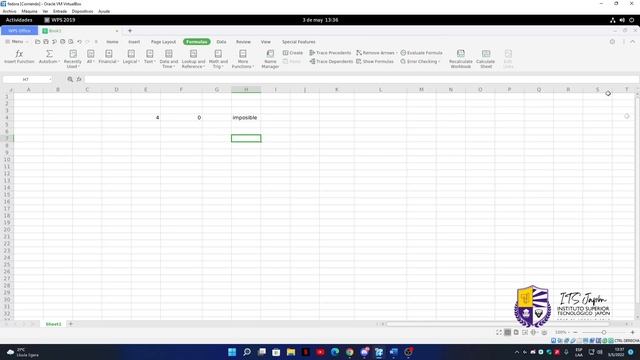Collapse the ribbon with the chevron
Screen dimensions: 640x360
click(x=633, y=42)
